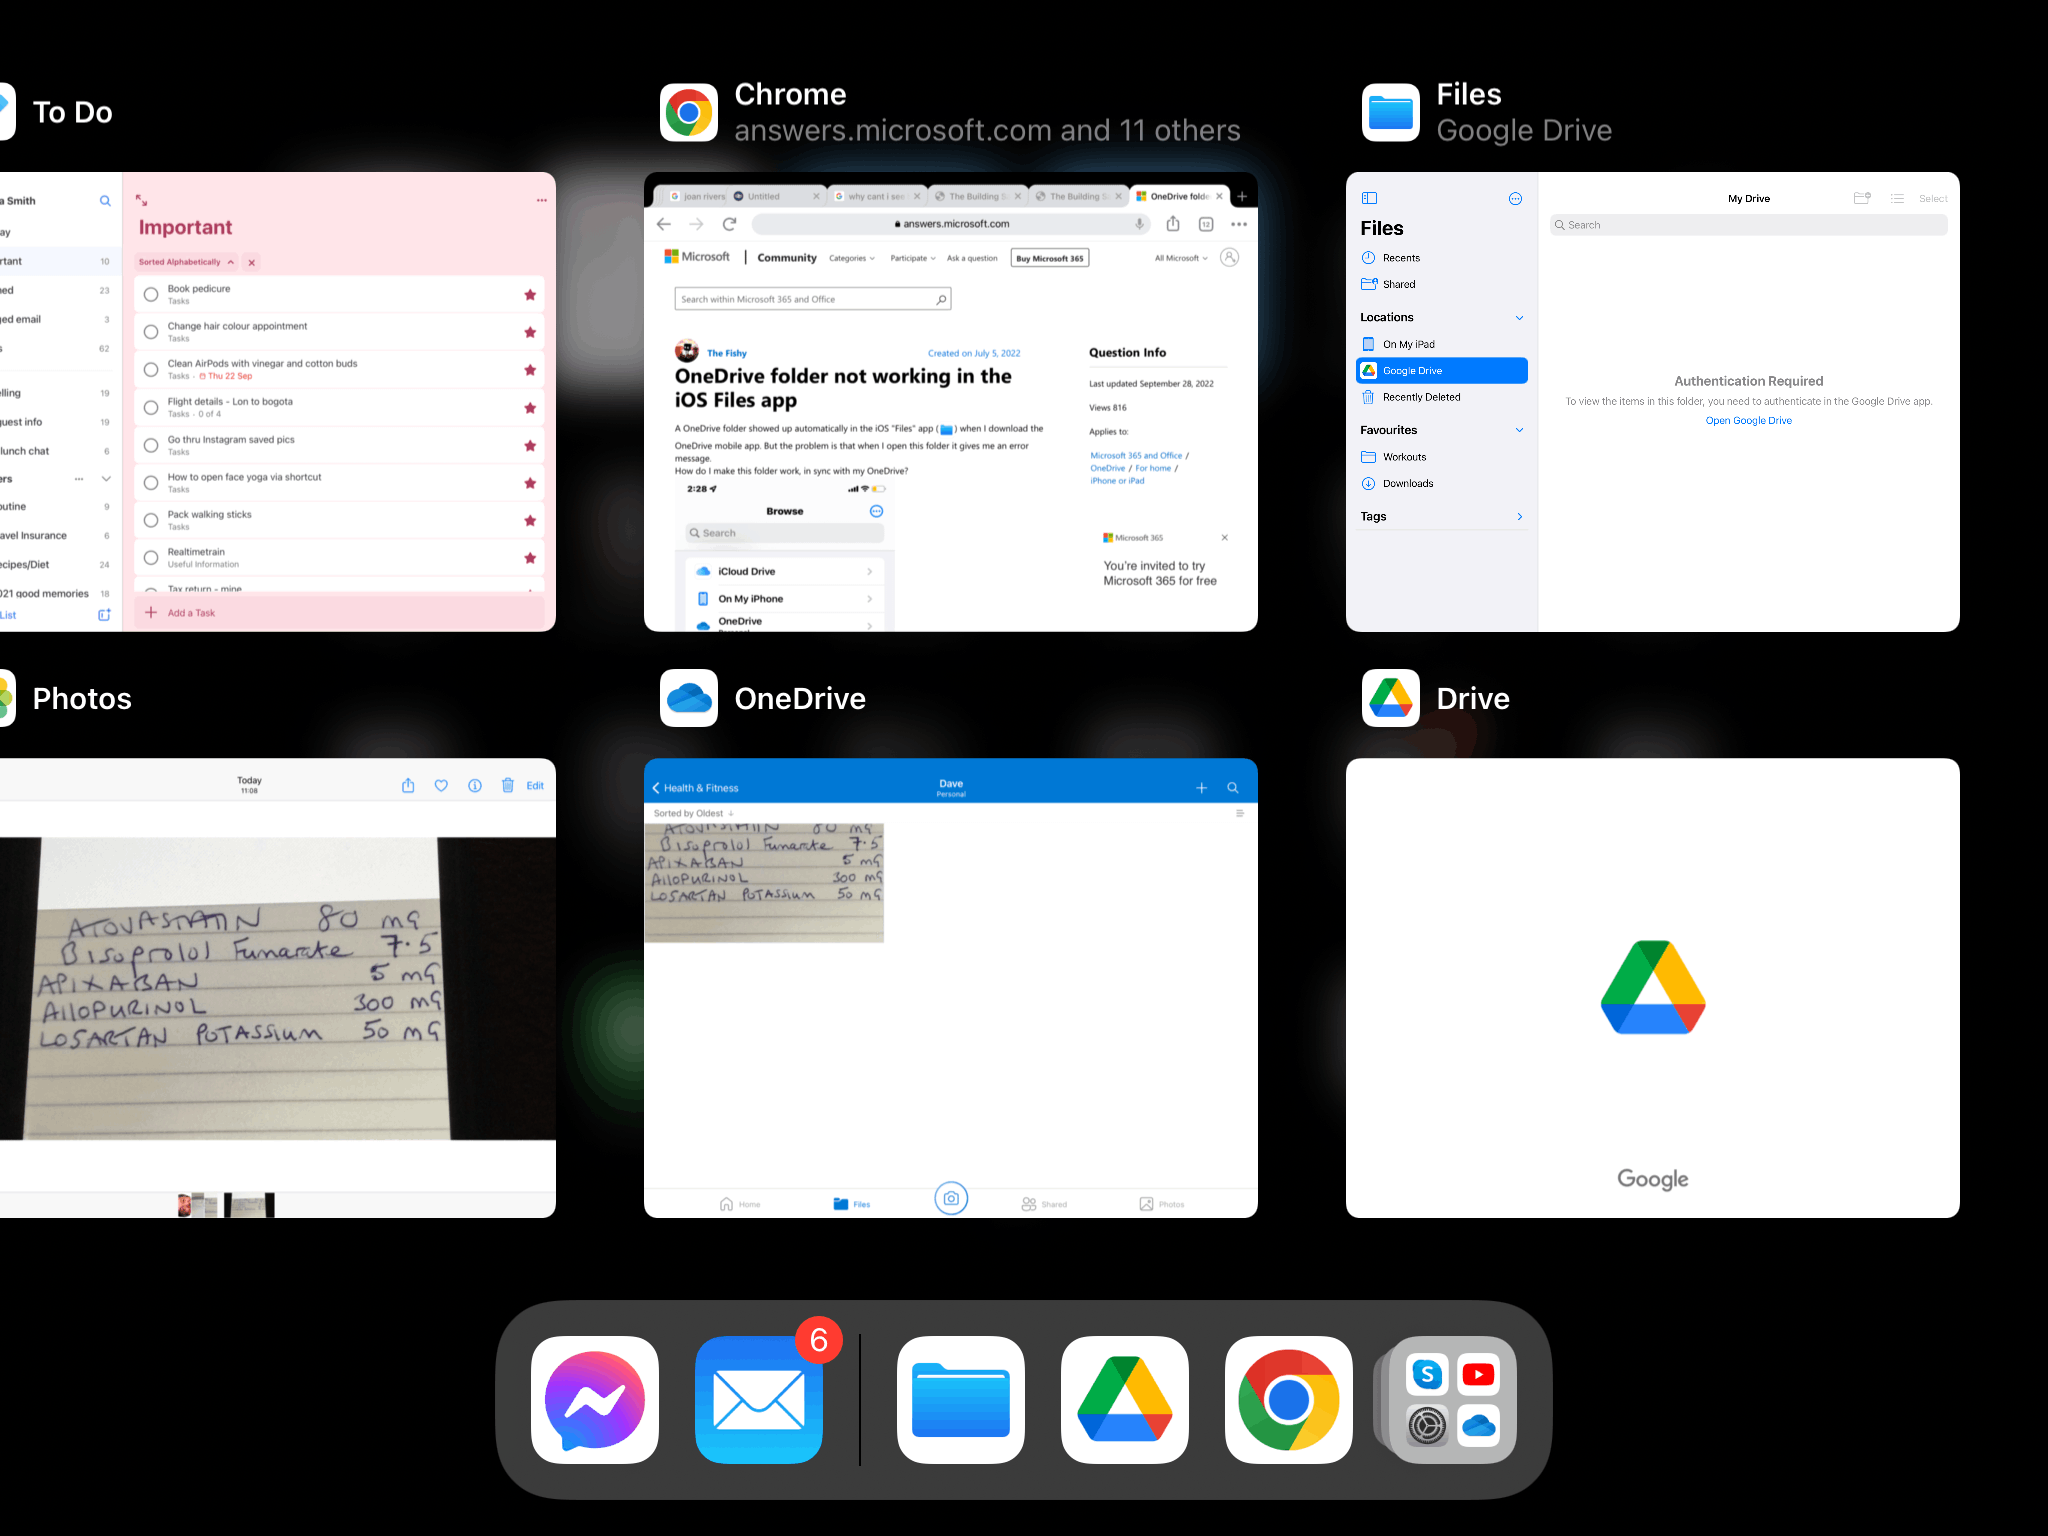Open Participate dropdown on Microsoft page
Screen dimensions: 2048x1536
tap(913, 258)
